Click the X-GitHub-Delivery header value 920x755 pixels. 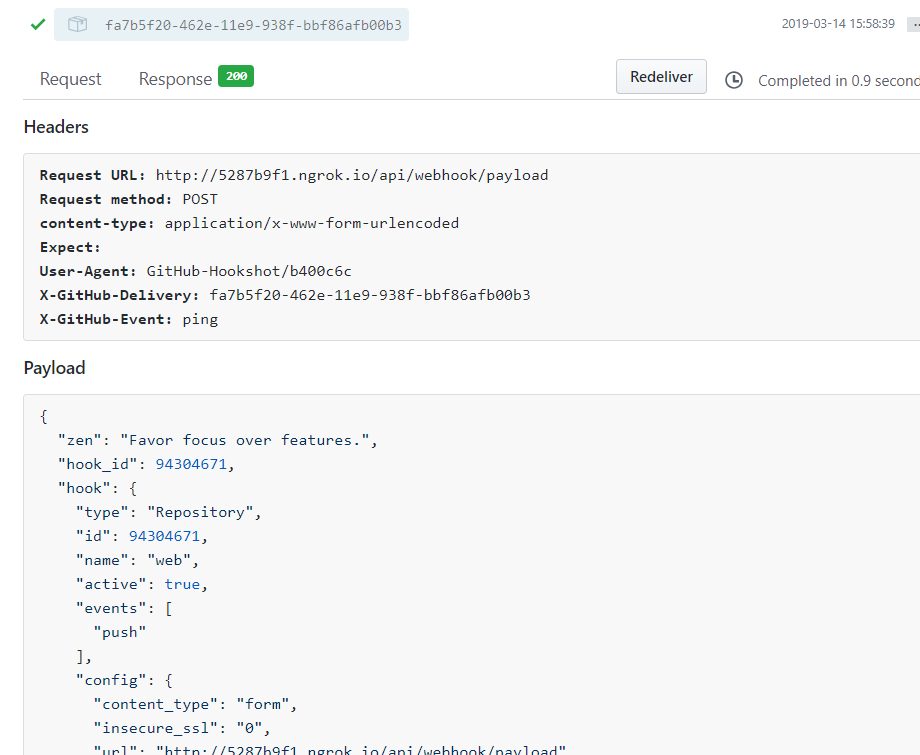[370, 295]
